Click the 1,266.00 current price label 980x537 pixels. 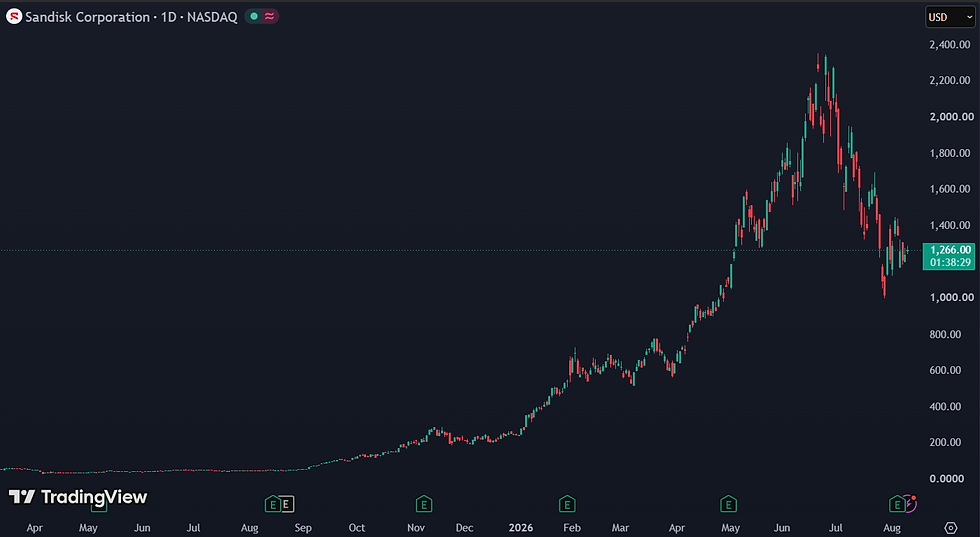click(950, 250)
